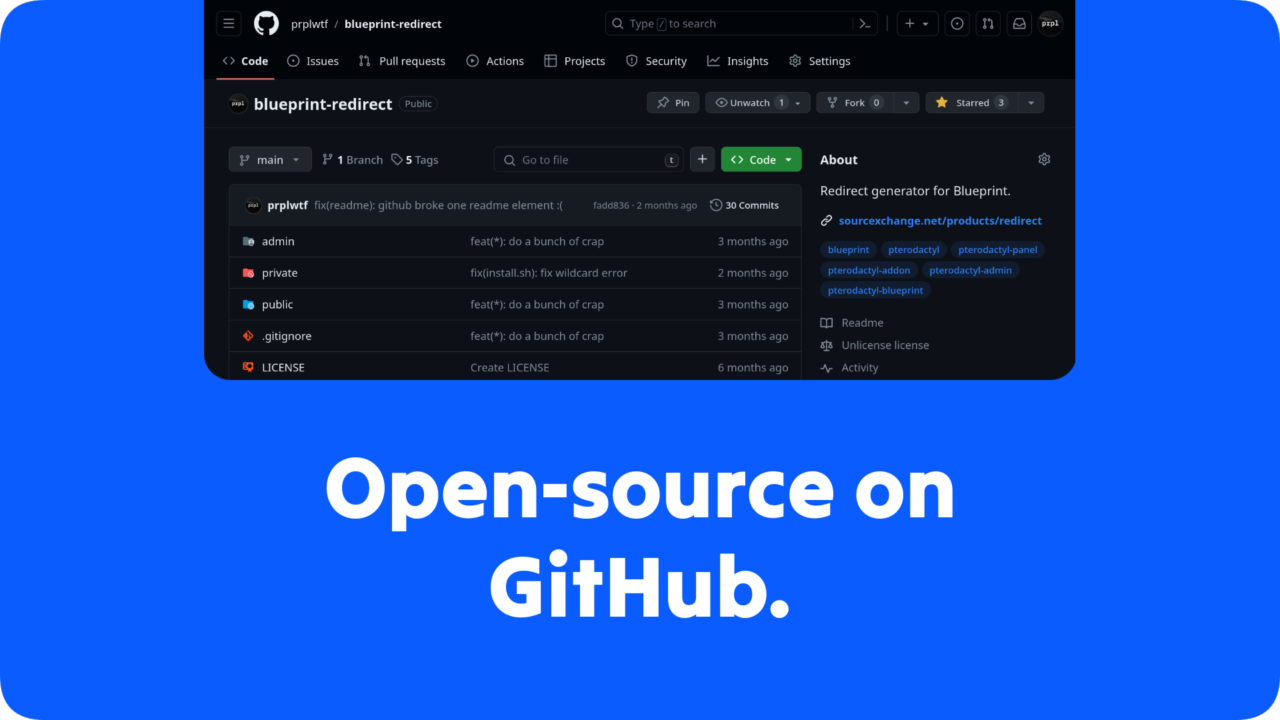Open the Security tab

click(x=656, y=61)
